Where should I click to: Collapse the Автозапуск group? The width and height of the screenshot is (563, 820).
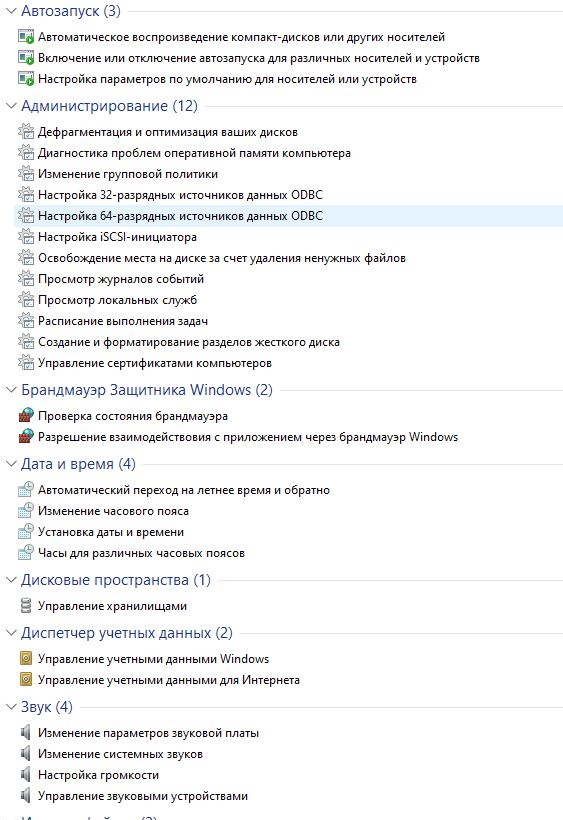tap(11, 11)
